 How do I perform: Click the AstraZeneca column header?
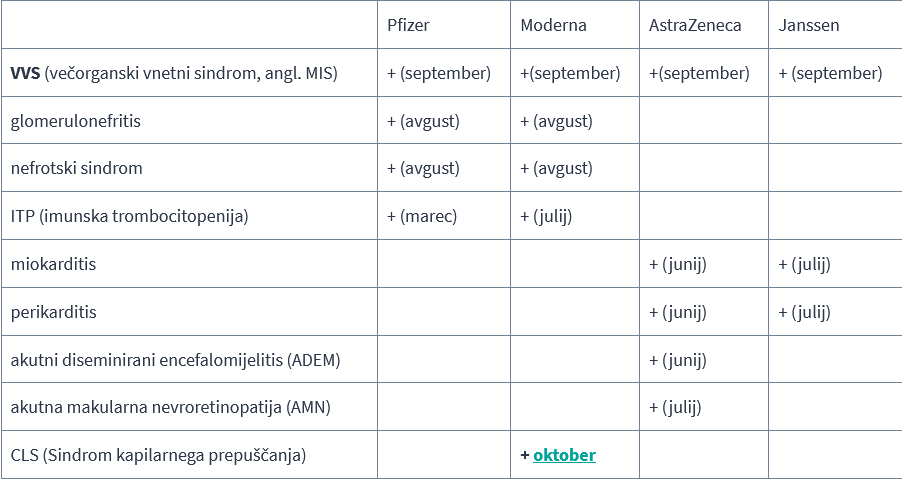coord(695,25)
